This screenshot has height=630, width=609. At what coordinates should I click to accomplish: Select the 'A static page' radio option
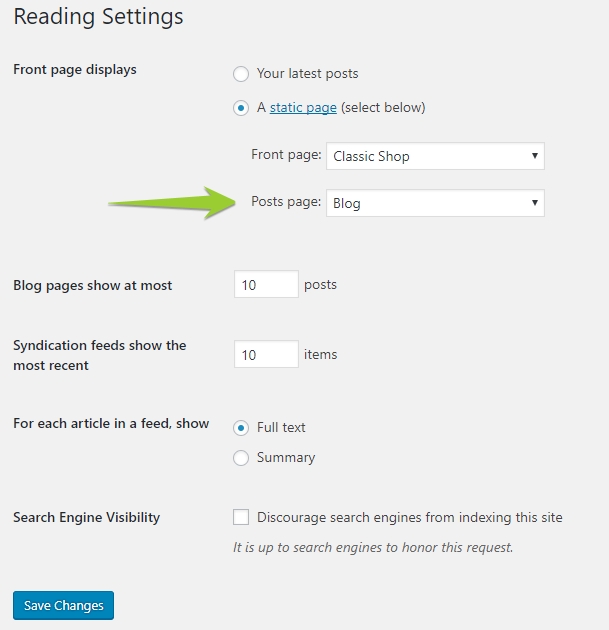tap(241, 108)
